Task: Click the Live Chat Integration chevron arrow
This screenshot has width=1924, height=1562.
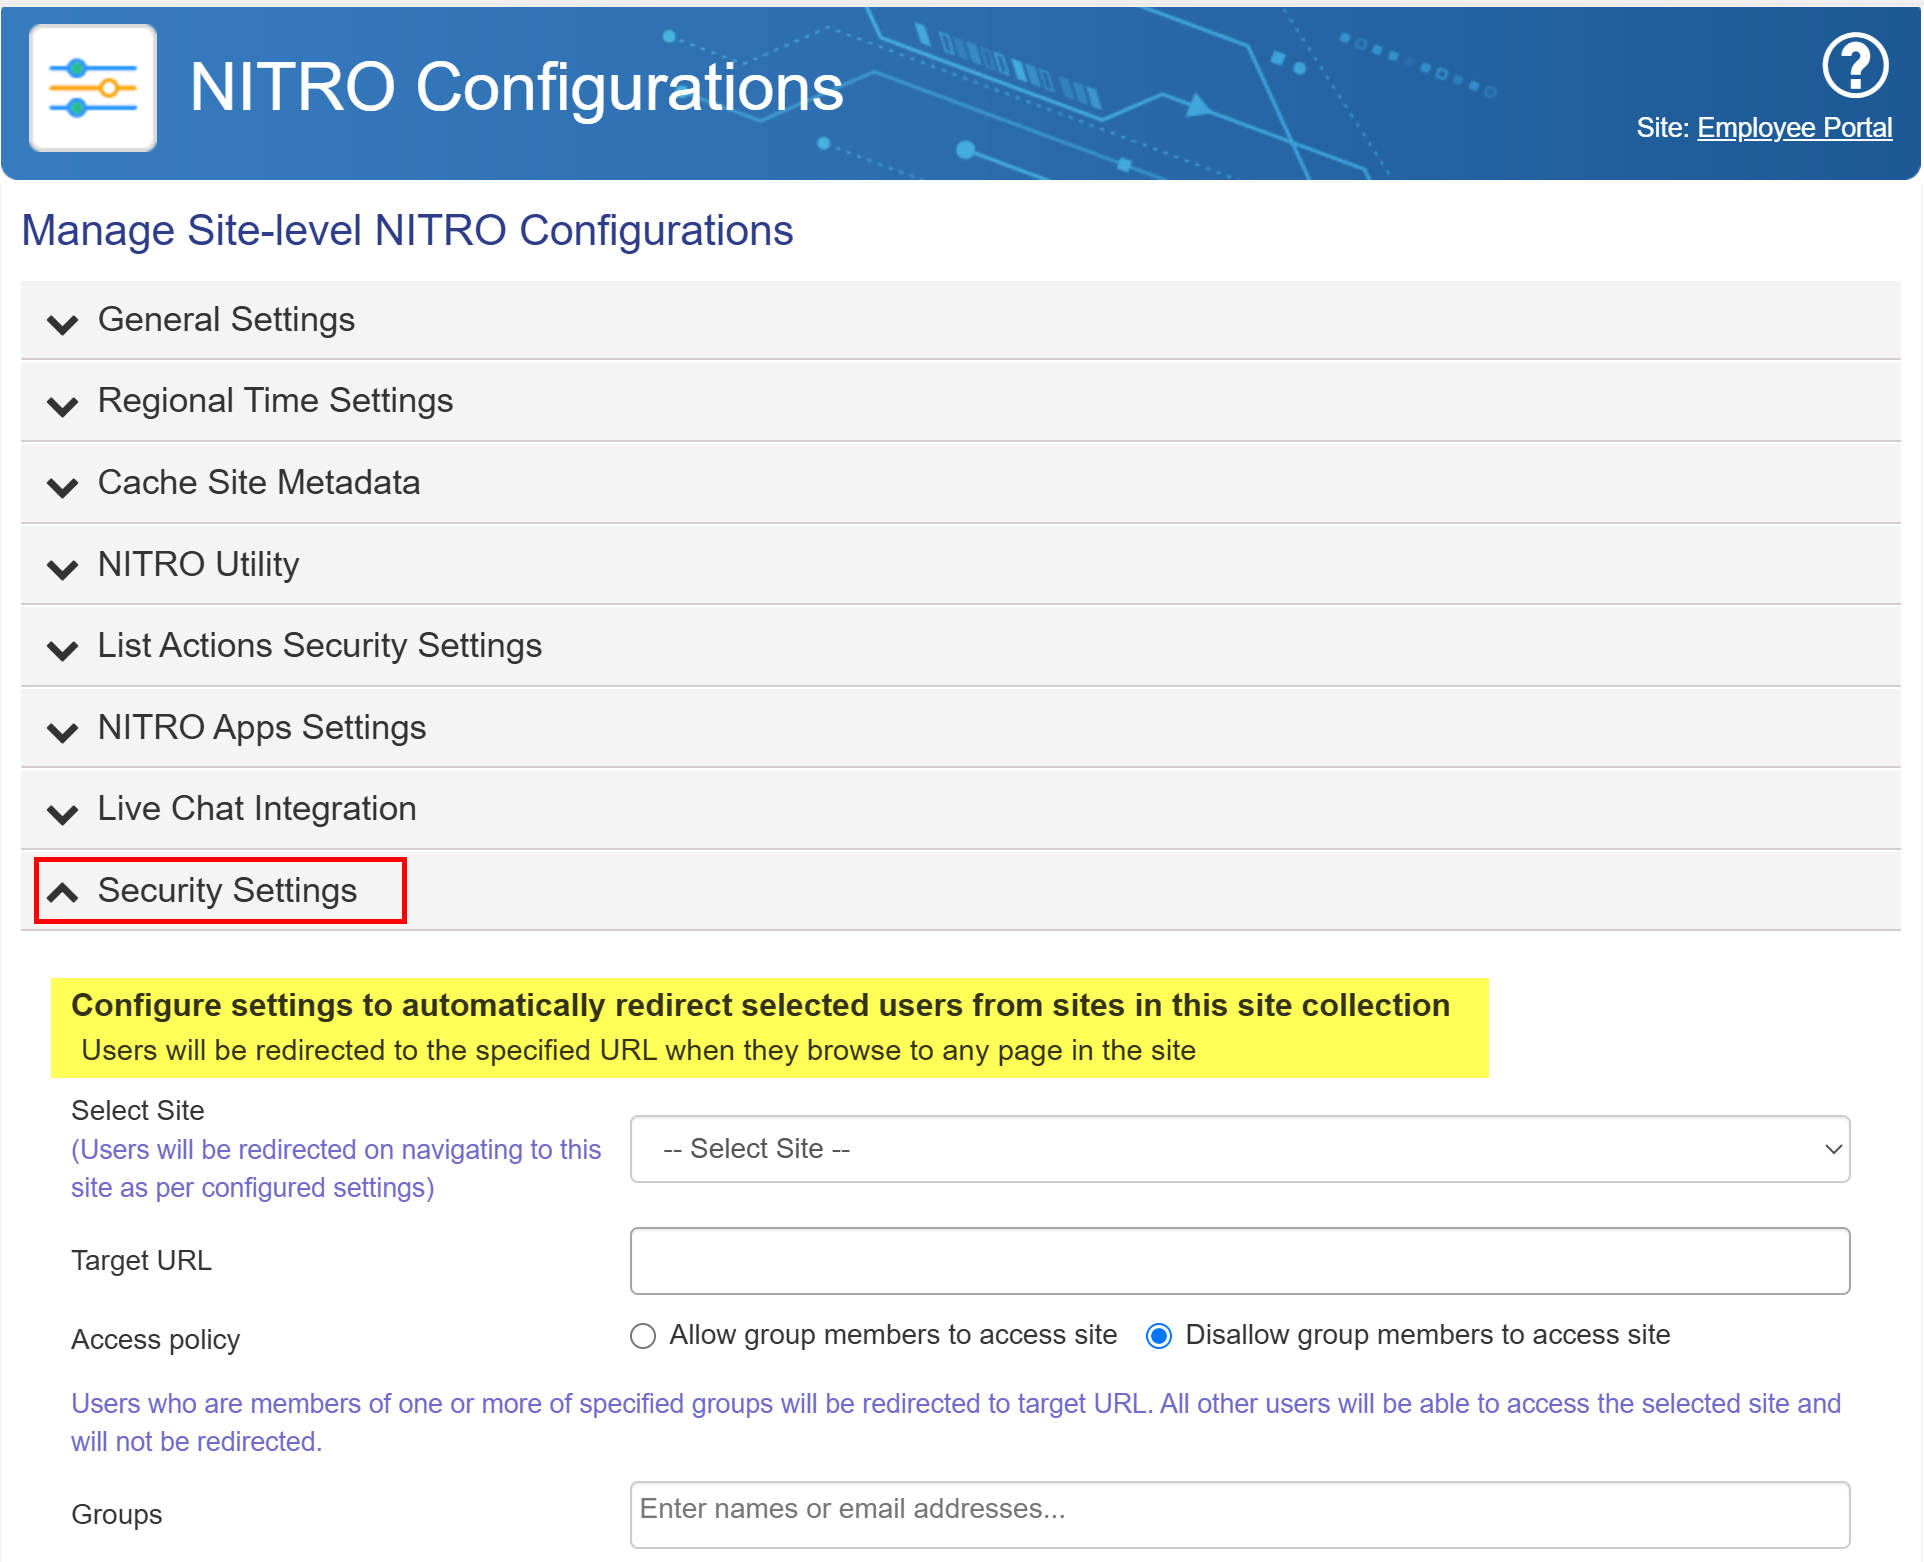Action: tap(63, 812)
